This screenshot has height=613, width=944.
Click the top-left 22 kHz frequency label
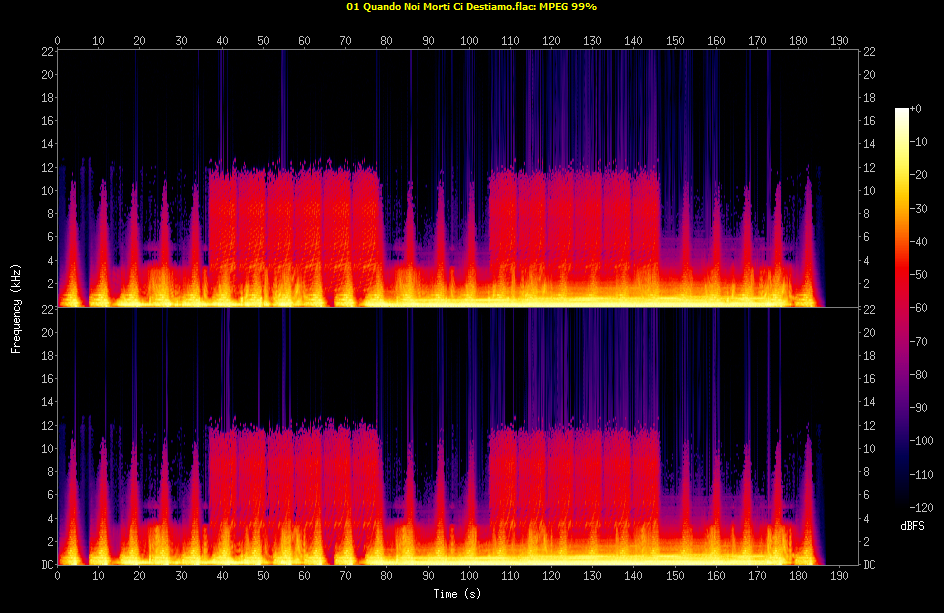[x=47, y=51]
